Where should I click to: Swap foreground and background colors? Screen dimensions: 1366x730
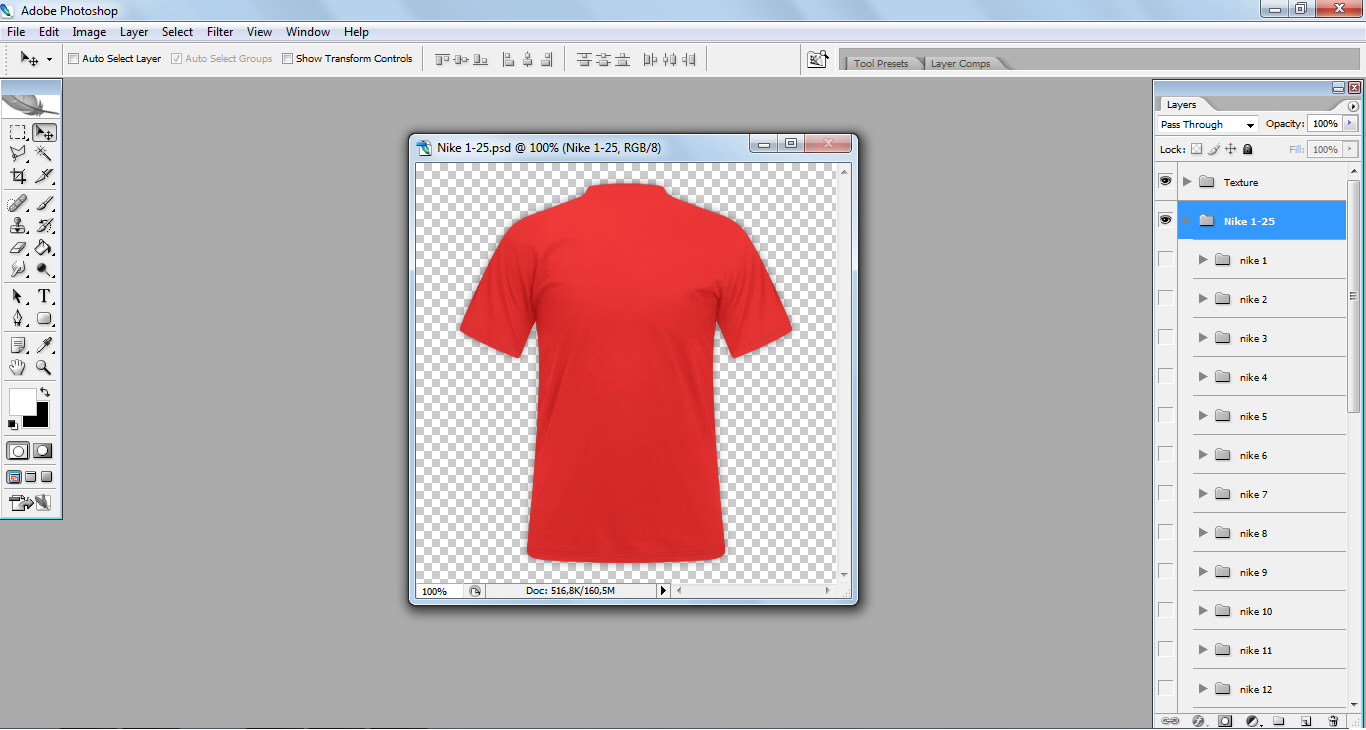click(x=44, y=392)
